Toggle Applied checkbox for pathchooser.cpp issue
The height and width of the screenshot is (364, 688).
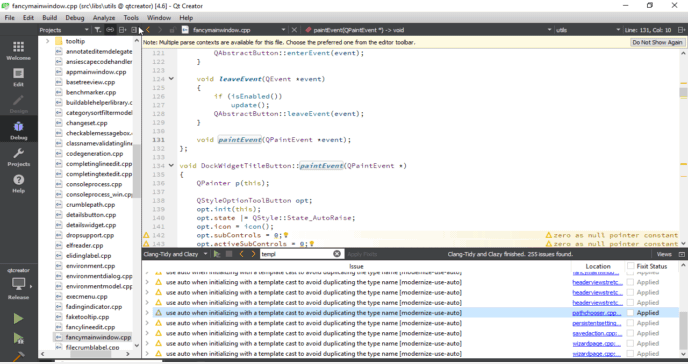(631, 313)
